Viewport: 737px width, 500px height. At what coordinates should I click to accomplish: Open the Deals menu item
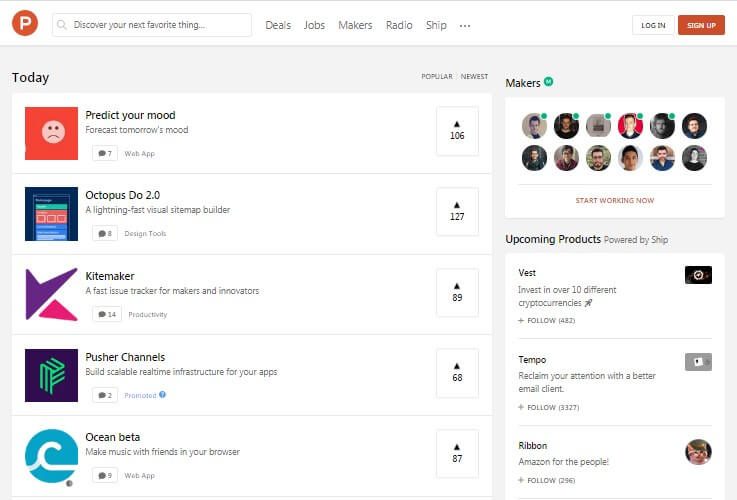click(278, 25)
